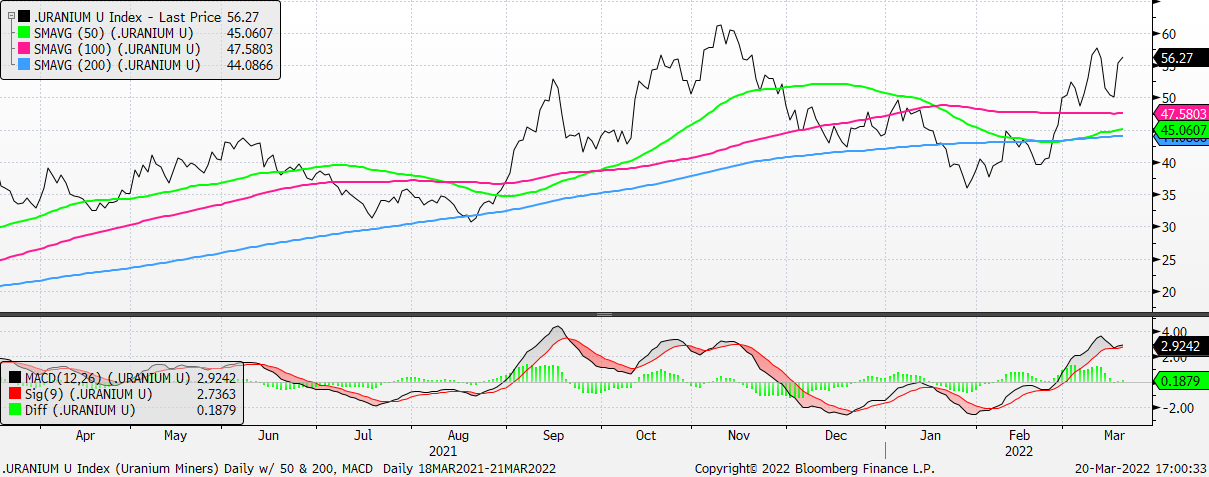
Task: Click the 60 price axis label
Action: pyautogui.click(x=1168, y=32)
